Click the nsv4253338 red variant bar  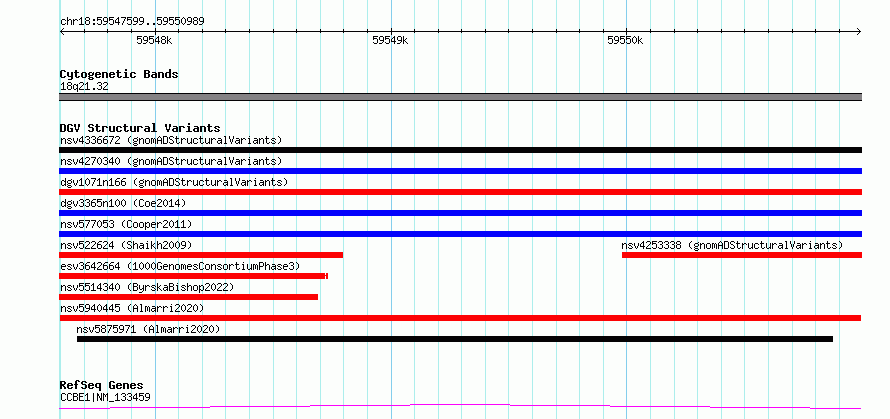click(742, 255)
